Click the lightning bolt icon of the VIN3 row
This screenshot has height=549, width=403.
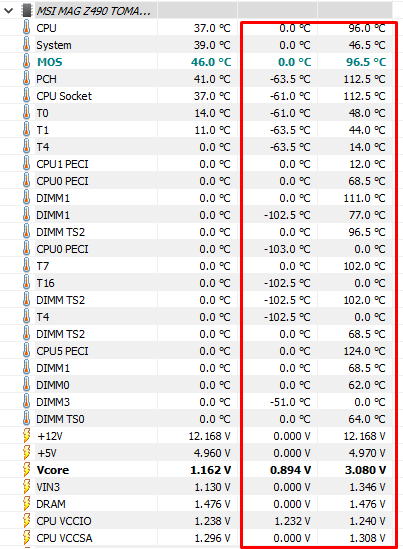pyautogui.click(x=27, y=487)
